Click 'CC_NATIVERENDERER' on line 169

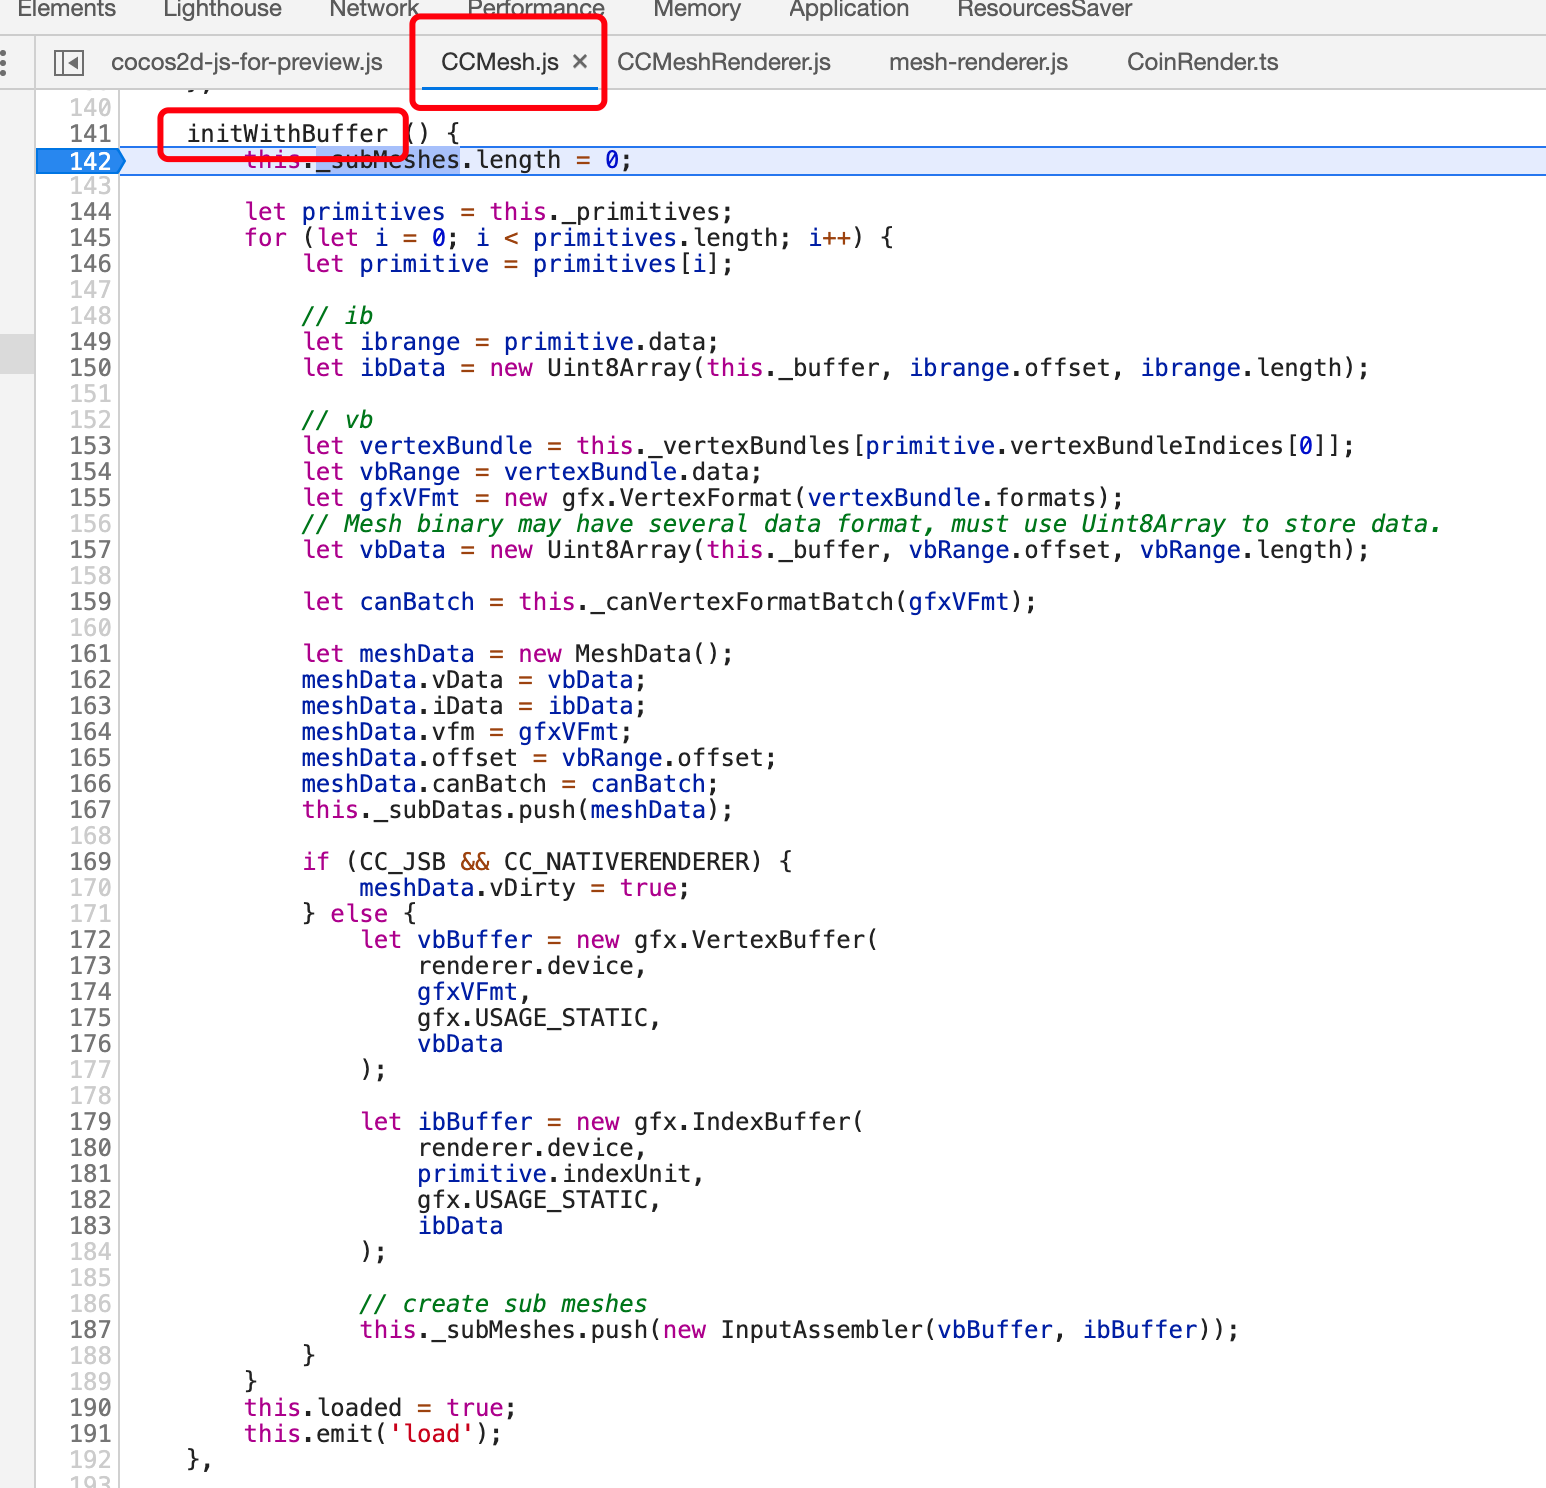coord(625,862)
